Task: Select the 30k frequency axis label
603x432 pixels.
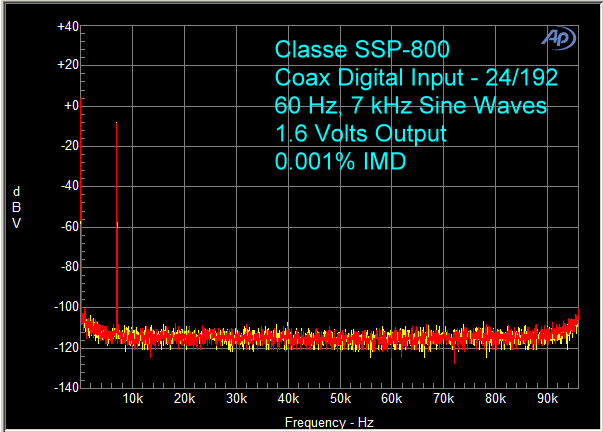Action: click(237, 399)
